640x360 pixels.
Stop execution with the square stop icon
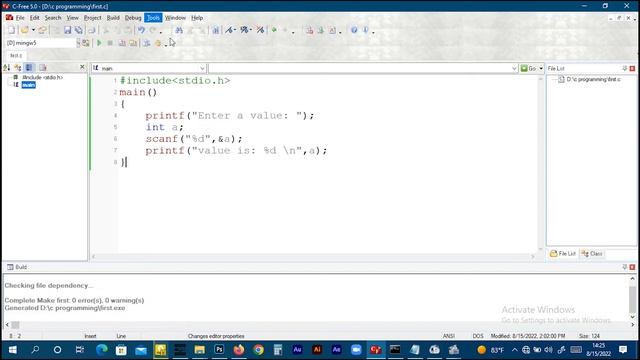pyautogui.click(x=110, y=43)
